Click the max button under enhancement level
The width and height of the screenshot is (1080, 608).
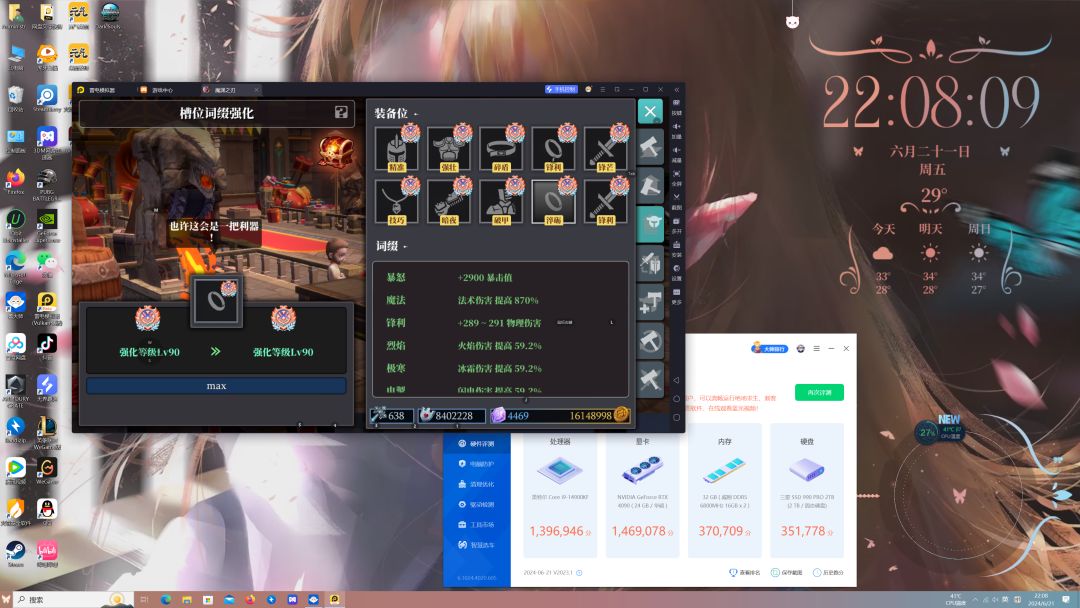click(216, 386)
